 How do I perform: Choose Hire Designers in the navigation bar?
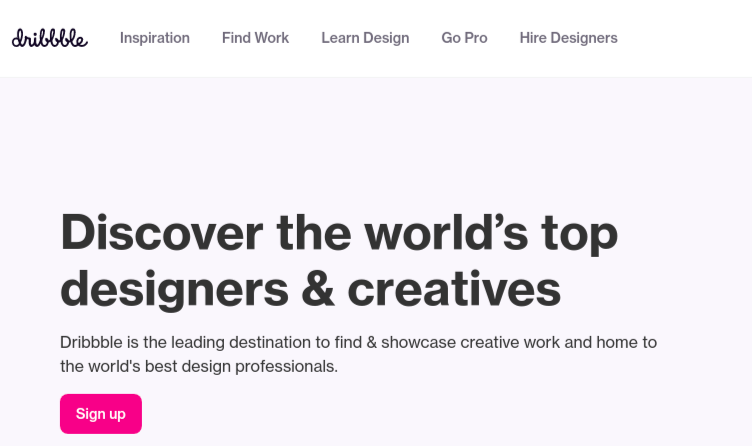568,38
